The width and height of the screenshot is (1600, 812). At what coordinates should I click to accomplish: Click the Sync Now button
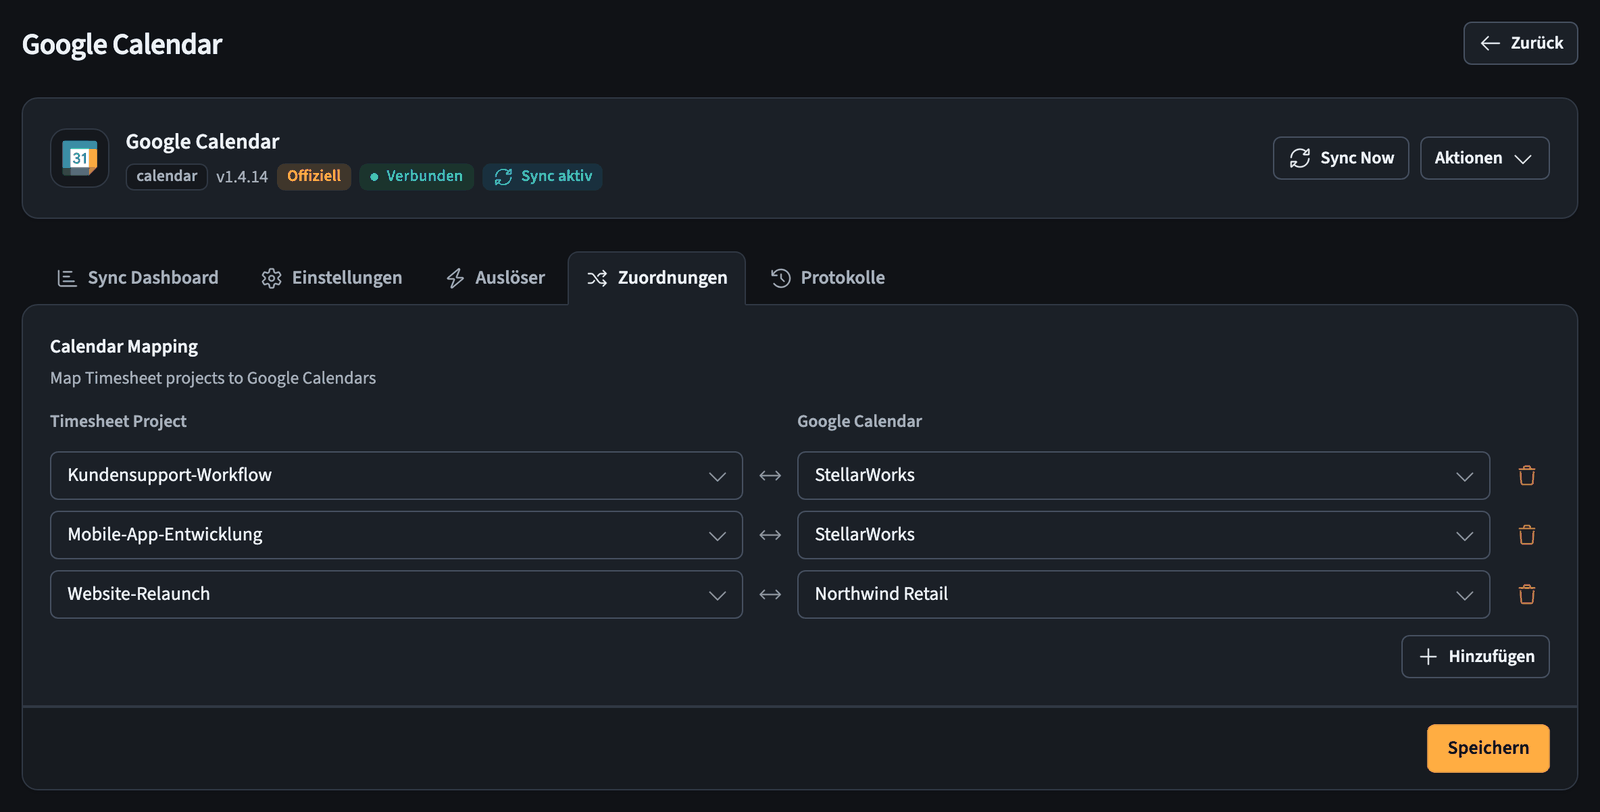pos(1340,158)
